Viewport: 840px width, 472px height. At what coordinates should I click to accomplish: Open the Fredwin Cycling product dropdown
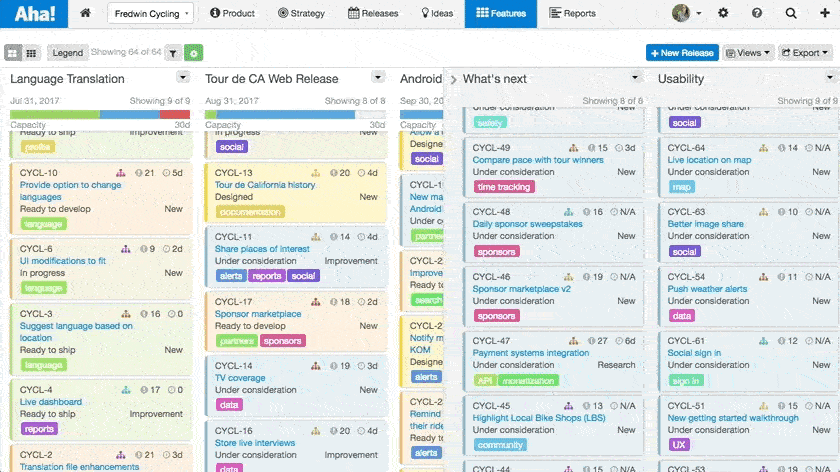[150, 13]
